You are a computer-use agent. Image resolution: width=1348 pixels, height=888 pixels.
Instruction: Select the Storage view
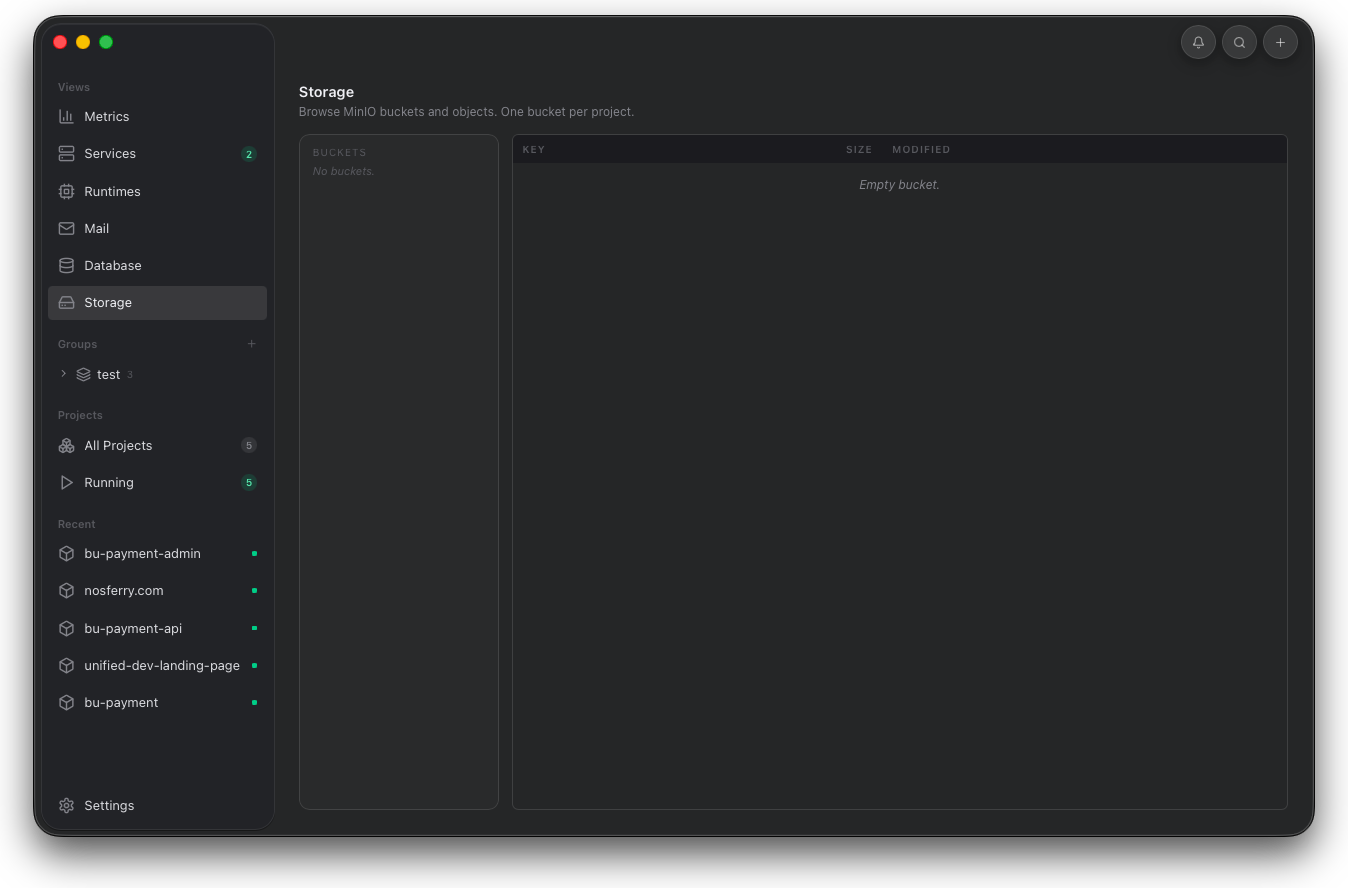(157, 302)
